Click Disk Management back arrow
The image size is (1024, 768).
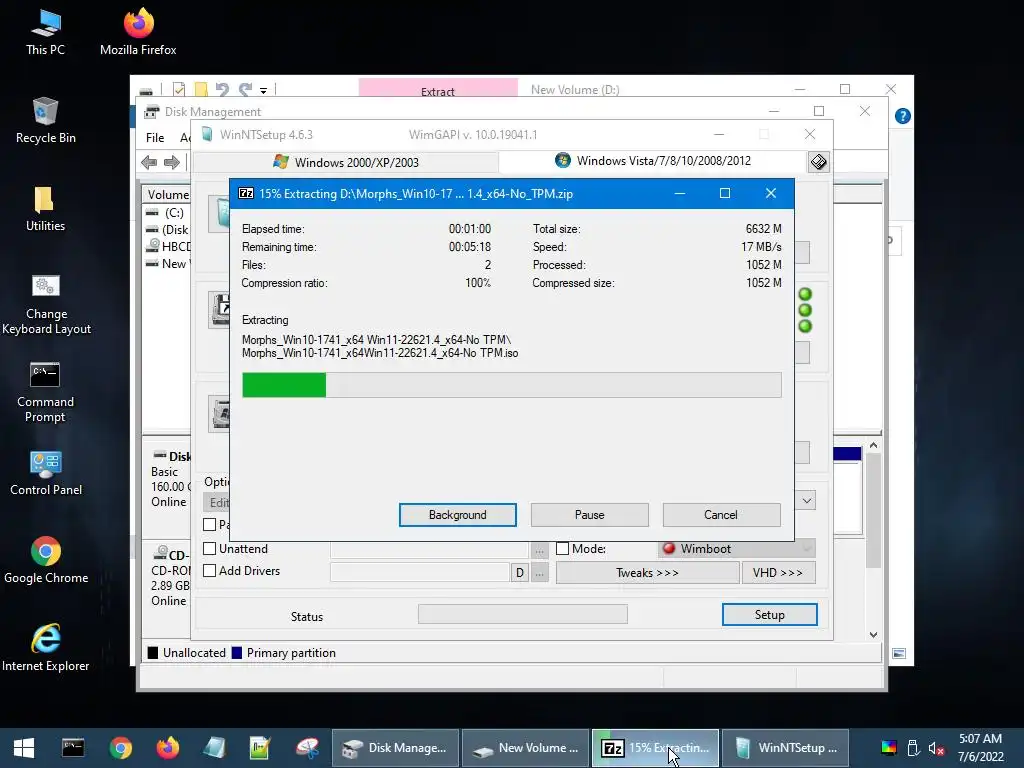149,162
